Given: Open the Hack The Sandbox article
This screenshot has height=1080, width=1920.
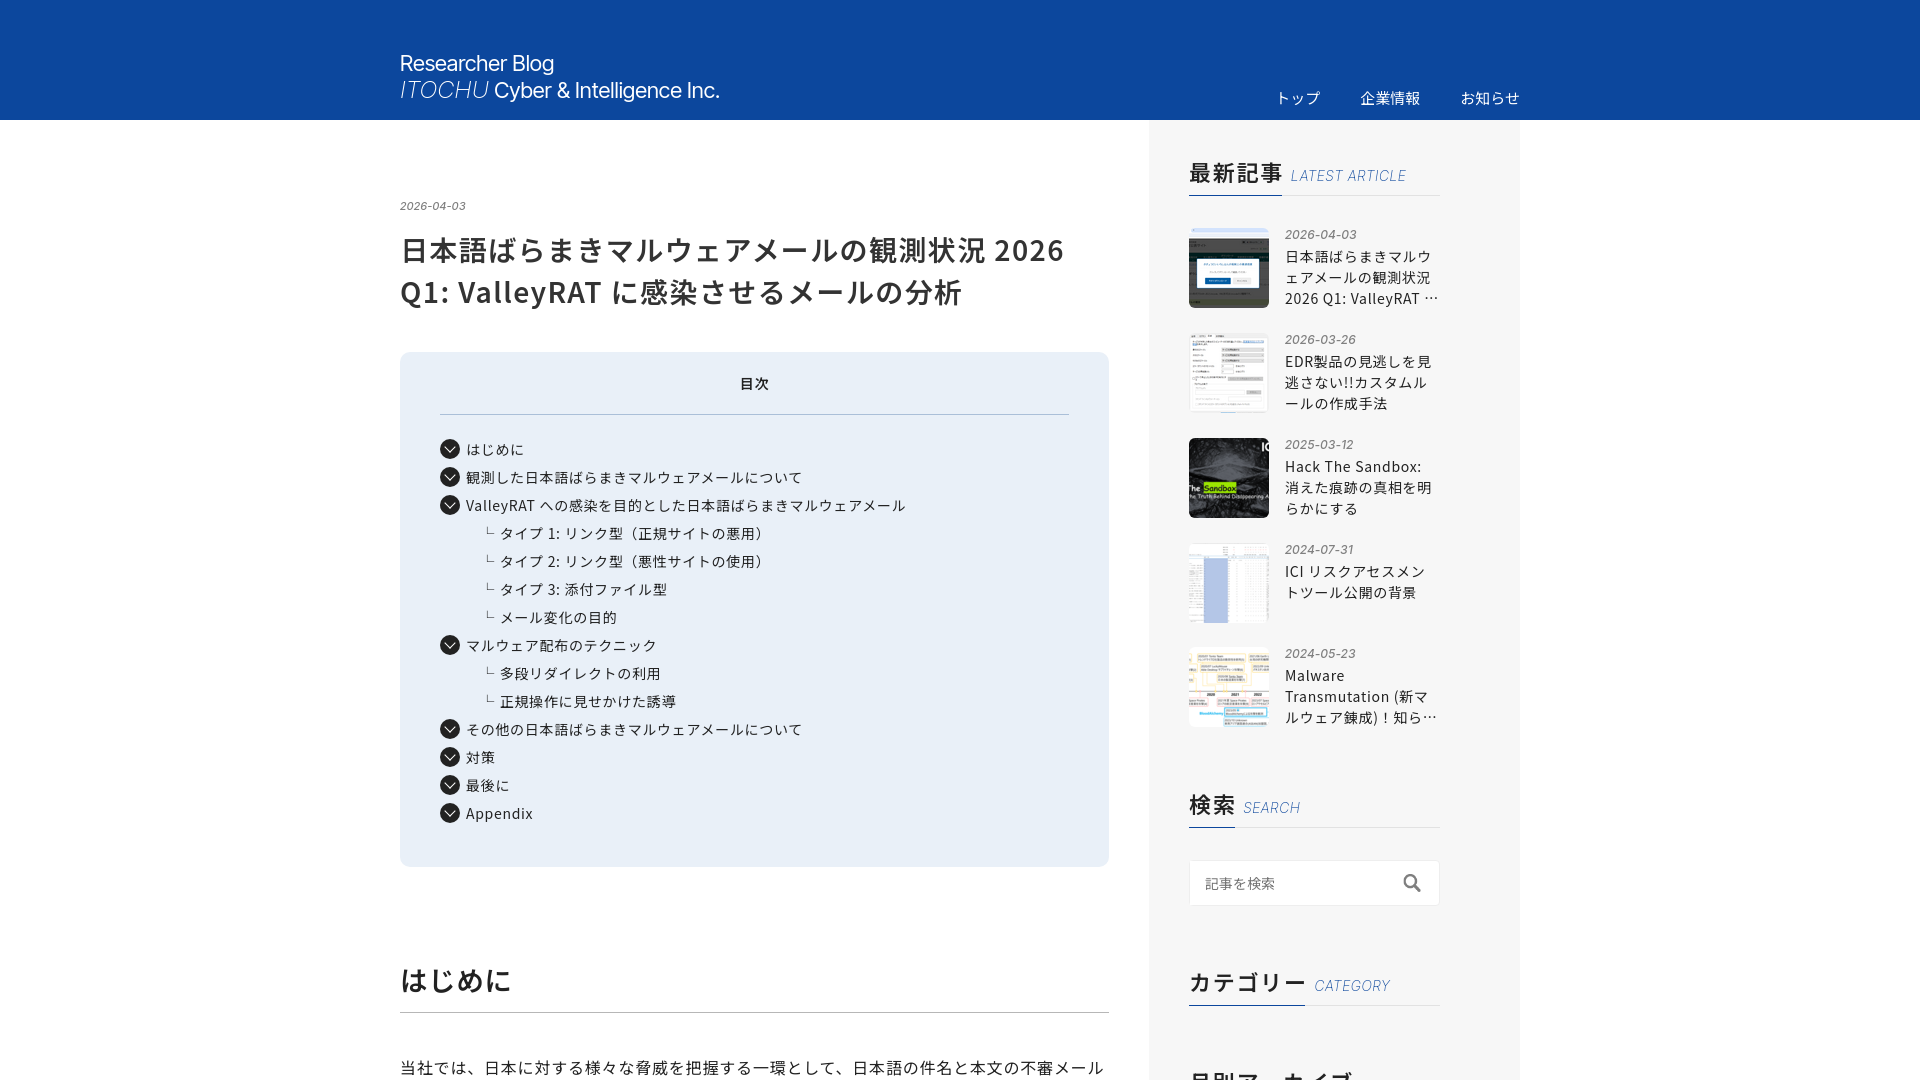Looking at the screenshot, I should point(1357,487).
